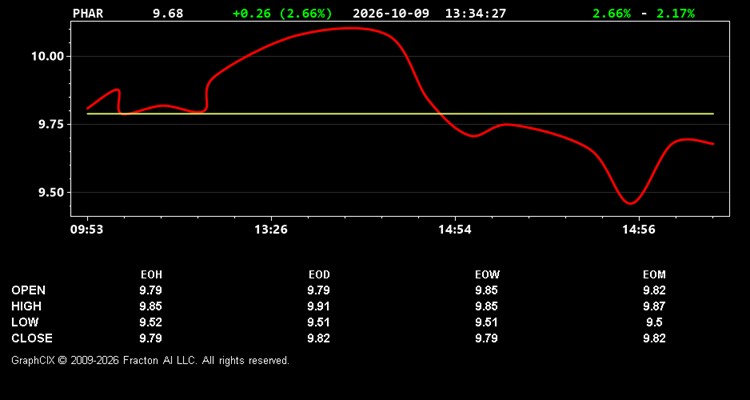Click the PHAR ticker symbol
Image resolution: width=750 pixels, height=400 pixels.
[x=88, y=13]
